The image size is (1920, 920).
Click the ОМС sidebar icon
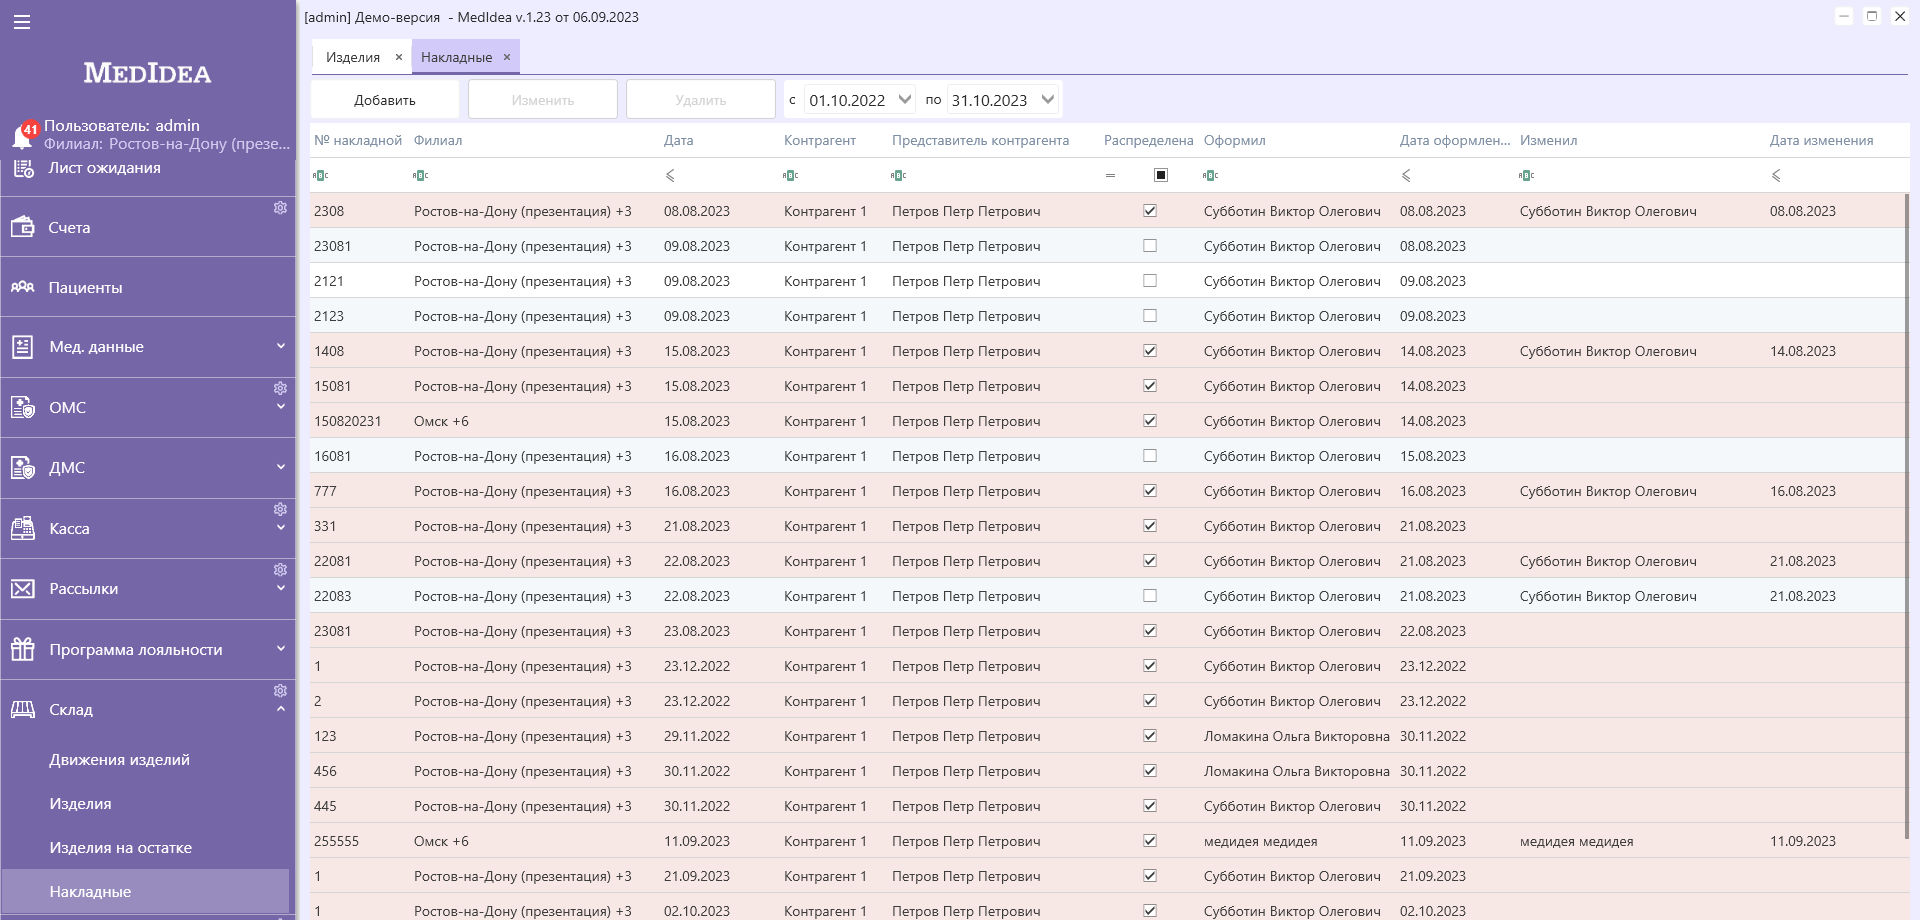pyautogui.click(x=23, y=407)
